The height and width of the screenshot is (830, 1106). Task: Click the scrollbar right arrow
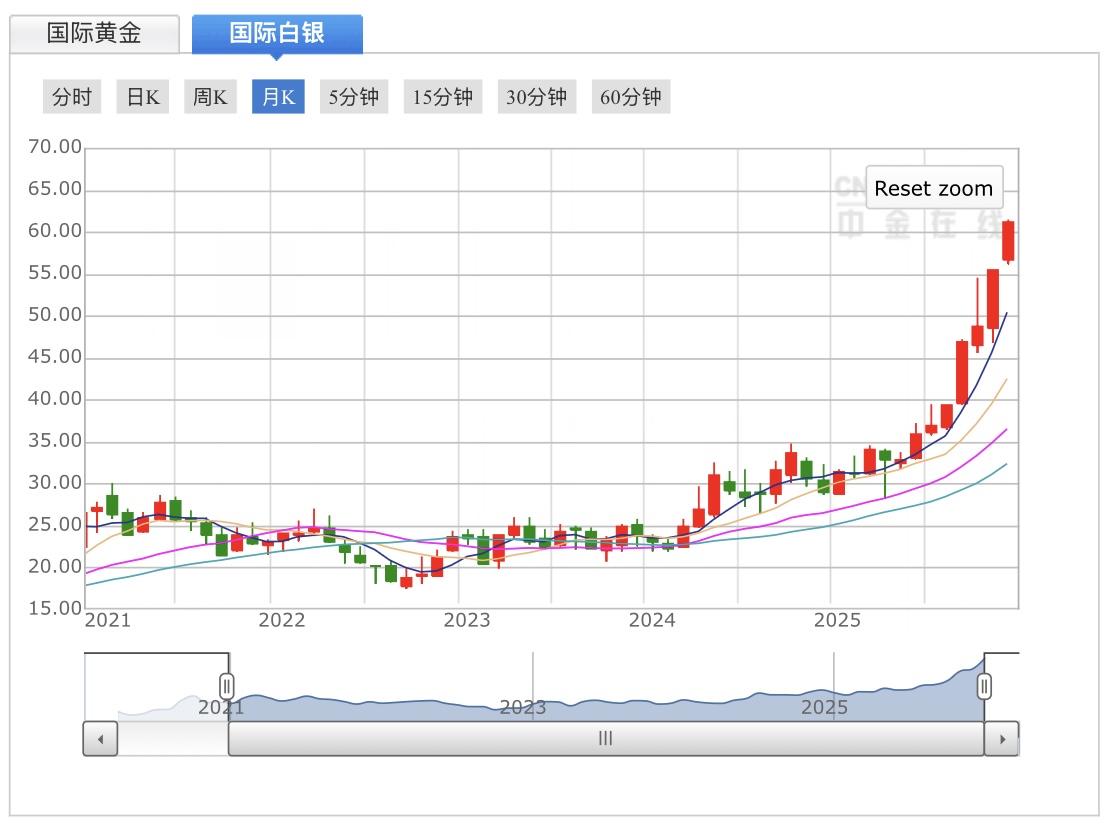(1002, 739)
